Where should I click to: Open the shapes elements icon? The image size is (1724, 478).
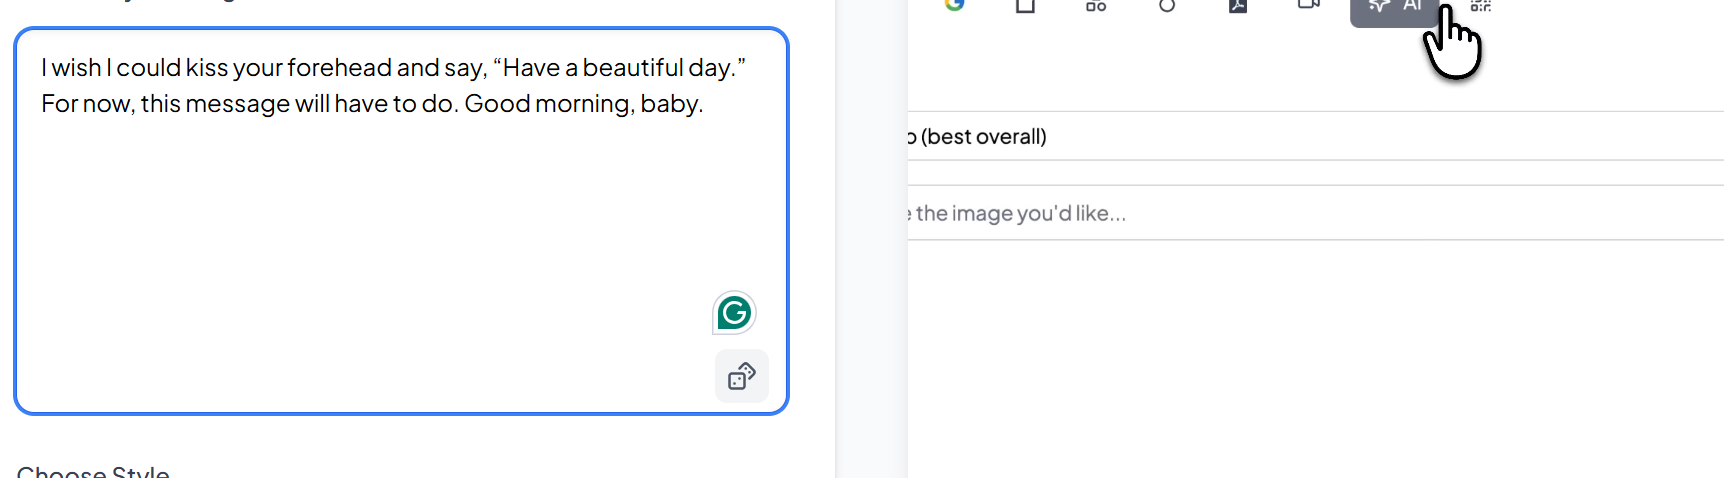[x=1096, y=6]
